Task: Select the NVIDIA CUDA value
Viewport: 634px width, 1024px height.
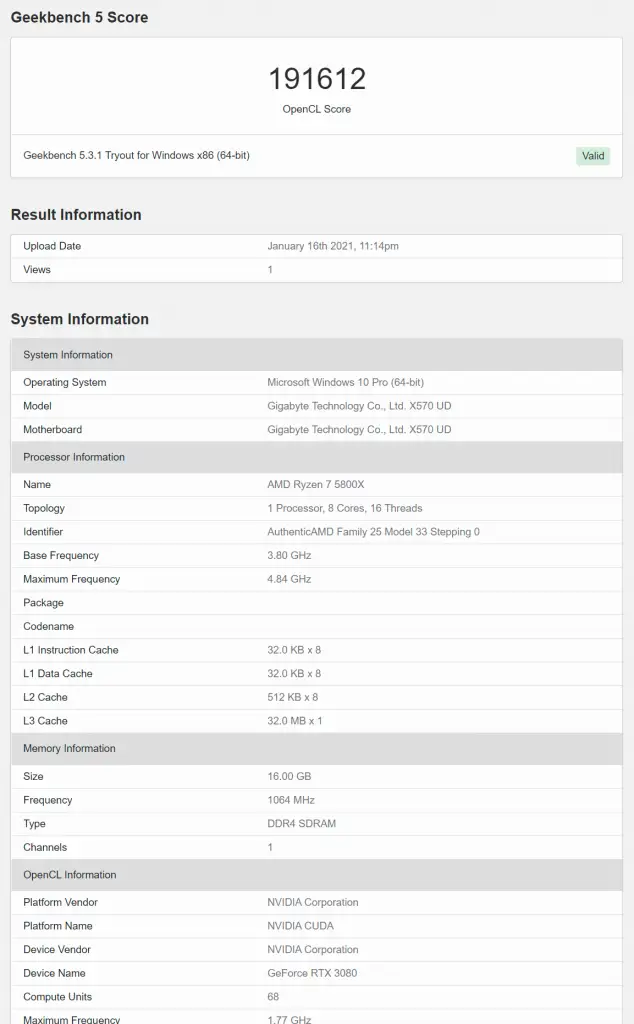Action: (300, 926)
